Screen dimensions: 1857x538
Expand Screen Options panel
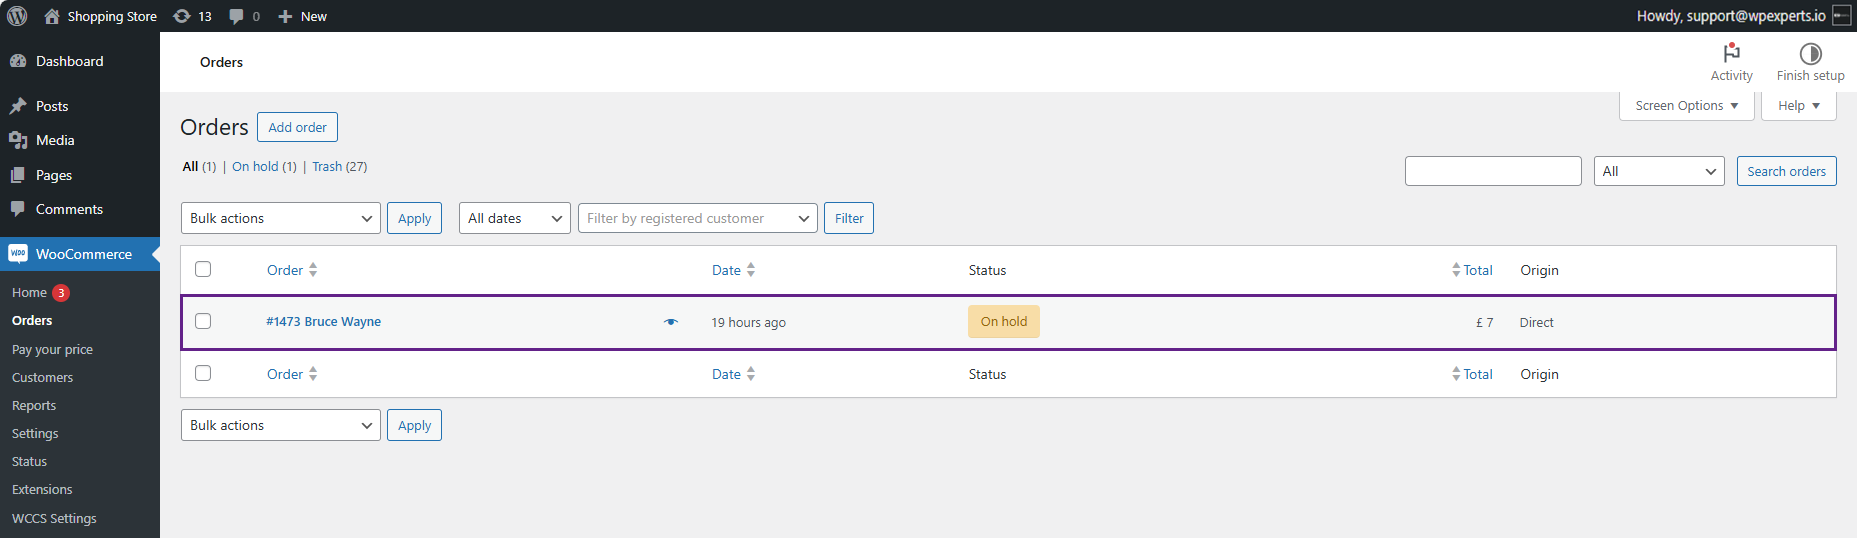point(1686,105)
